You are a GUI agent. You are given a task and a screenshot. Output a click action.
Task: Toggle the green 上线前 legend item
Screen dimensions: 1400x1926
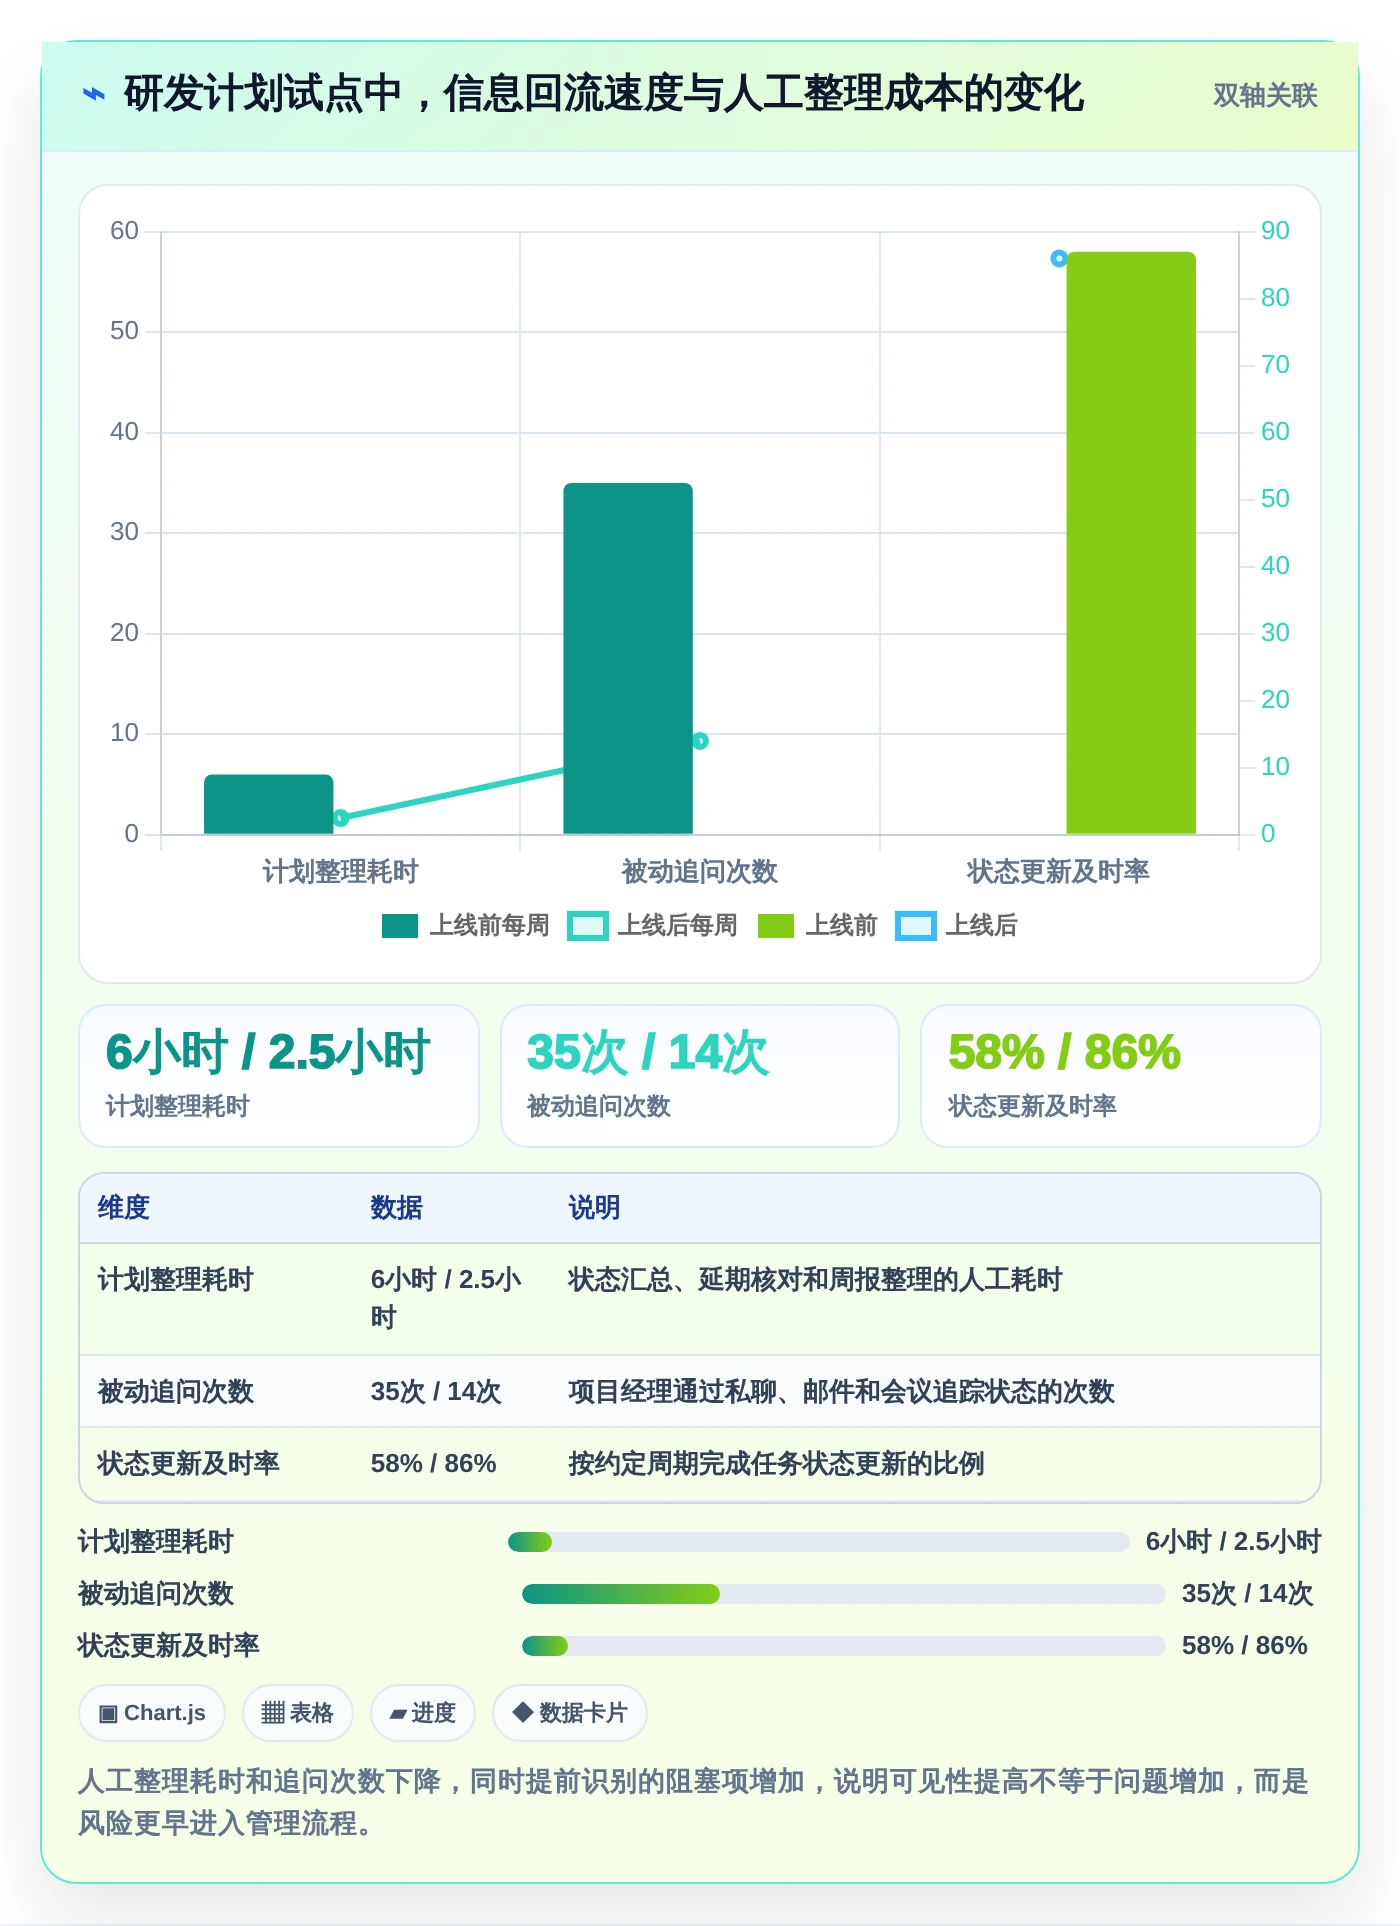tap(817, 926)
